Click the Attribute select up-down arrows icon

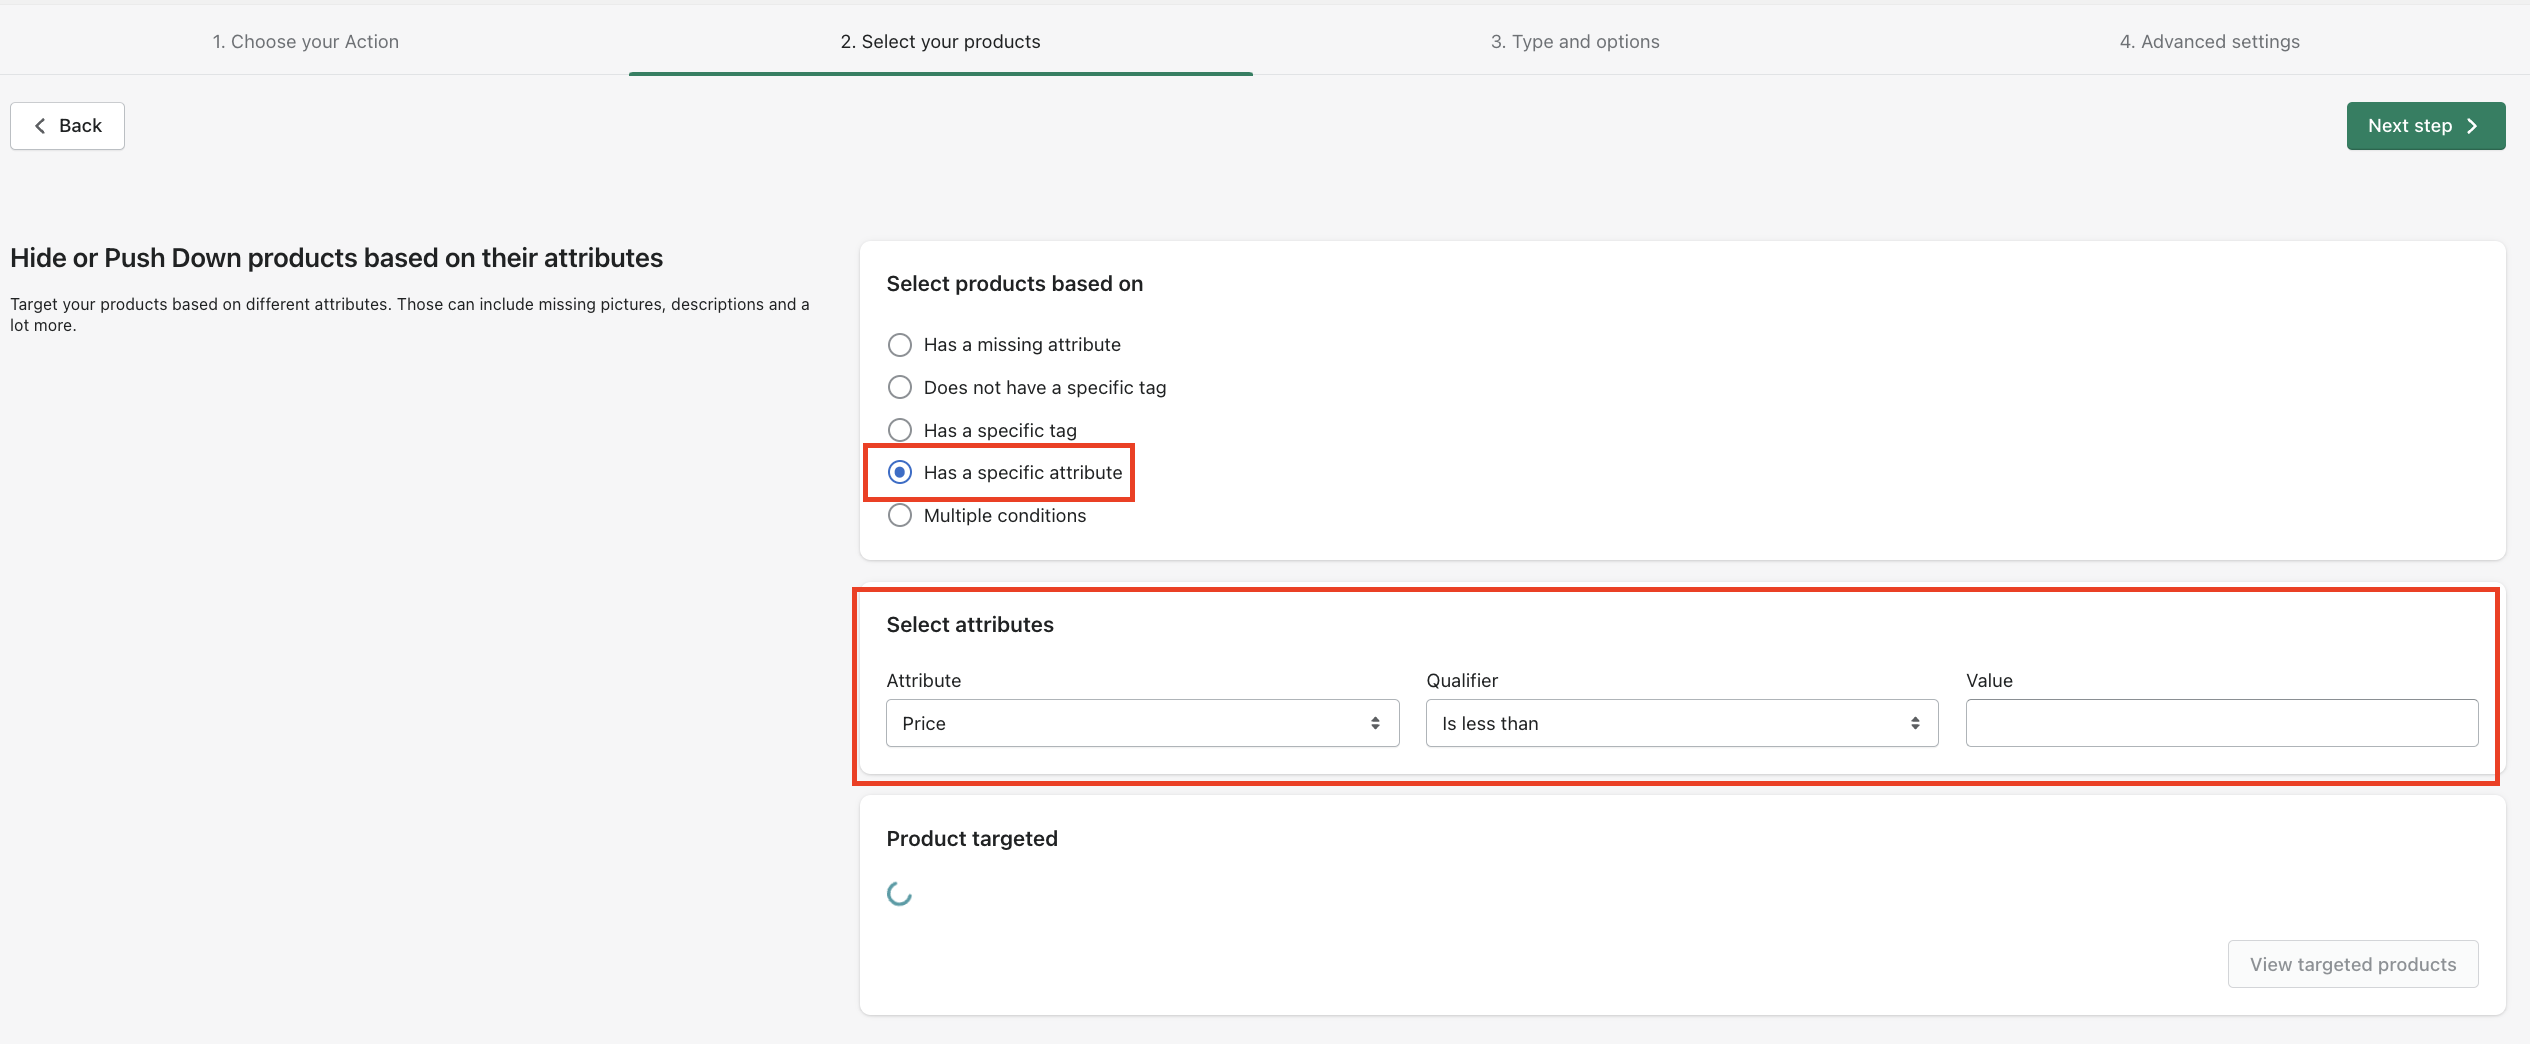(1375, 723)
